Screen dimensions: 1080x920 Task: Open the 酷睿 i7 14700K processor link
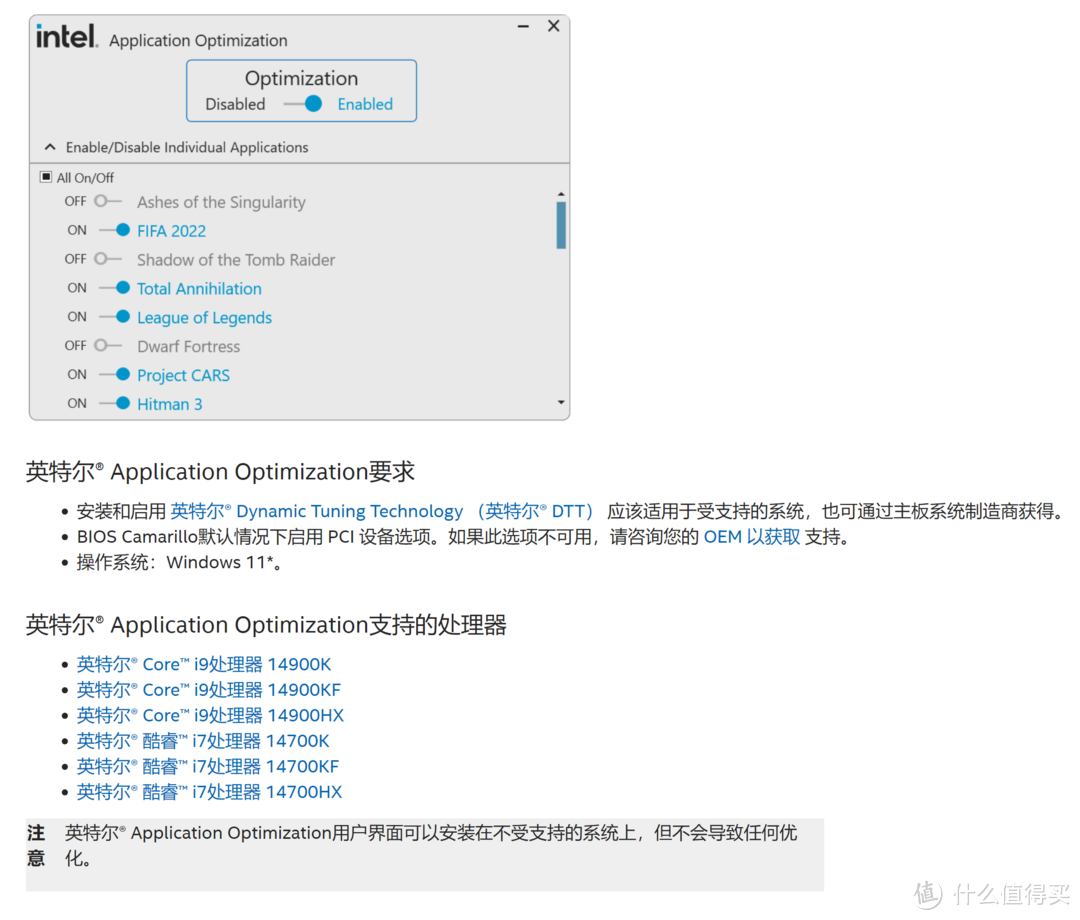(x=203, y=741)
